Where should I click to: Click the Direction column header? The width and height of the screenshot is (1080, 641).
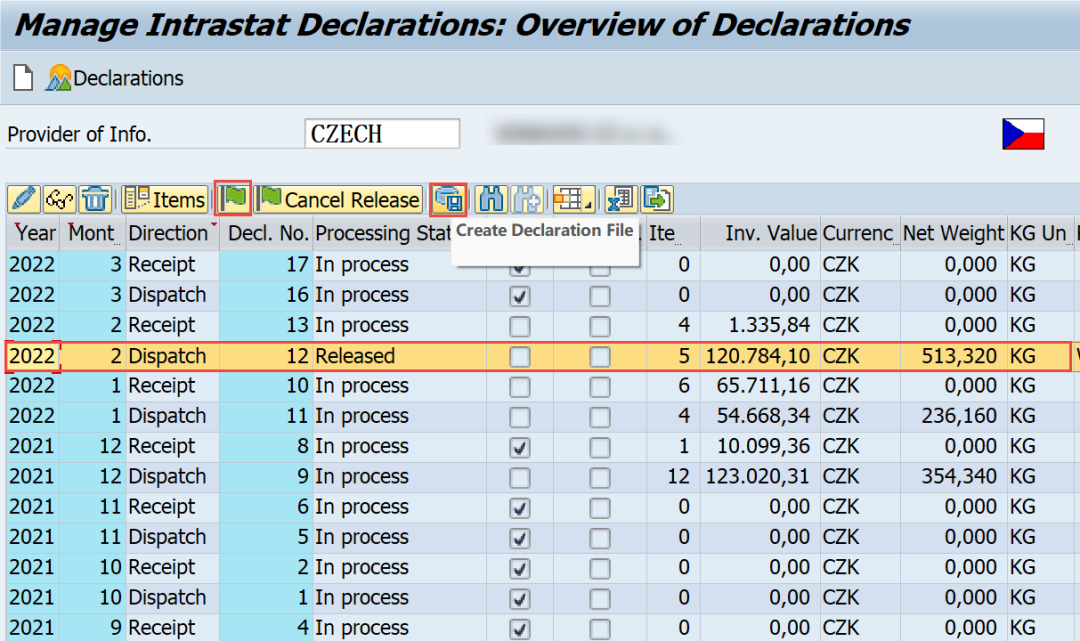[x=168, y=233]
